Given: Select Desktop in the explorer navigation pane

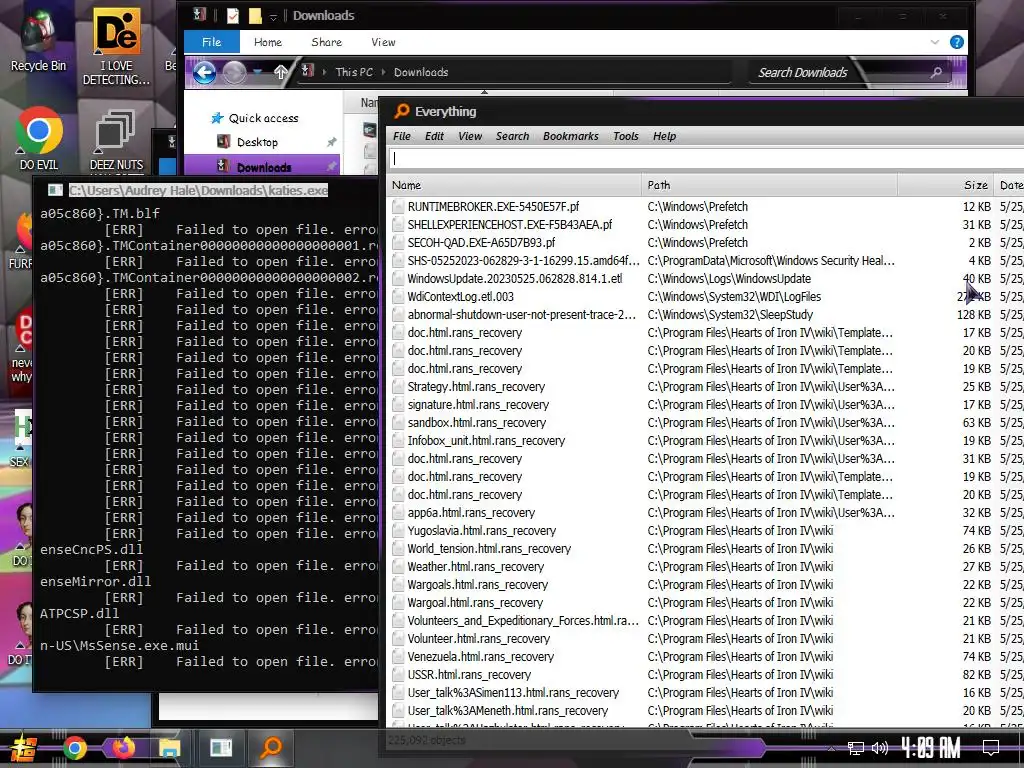Looking at the screenshot, I should coord(257,142).
